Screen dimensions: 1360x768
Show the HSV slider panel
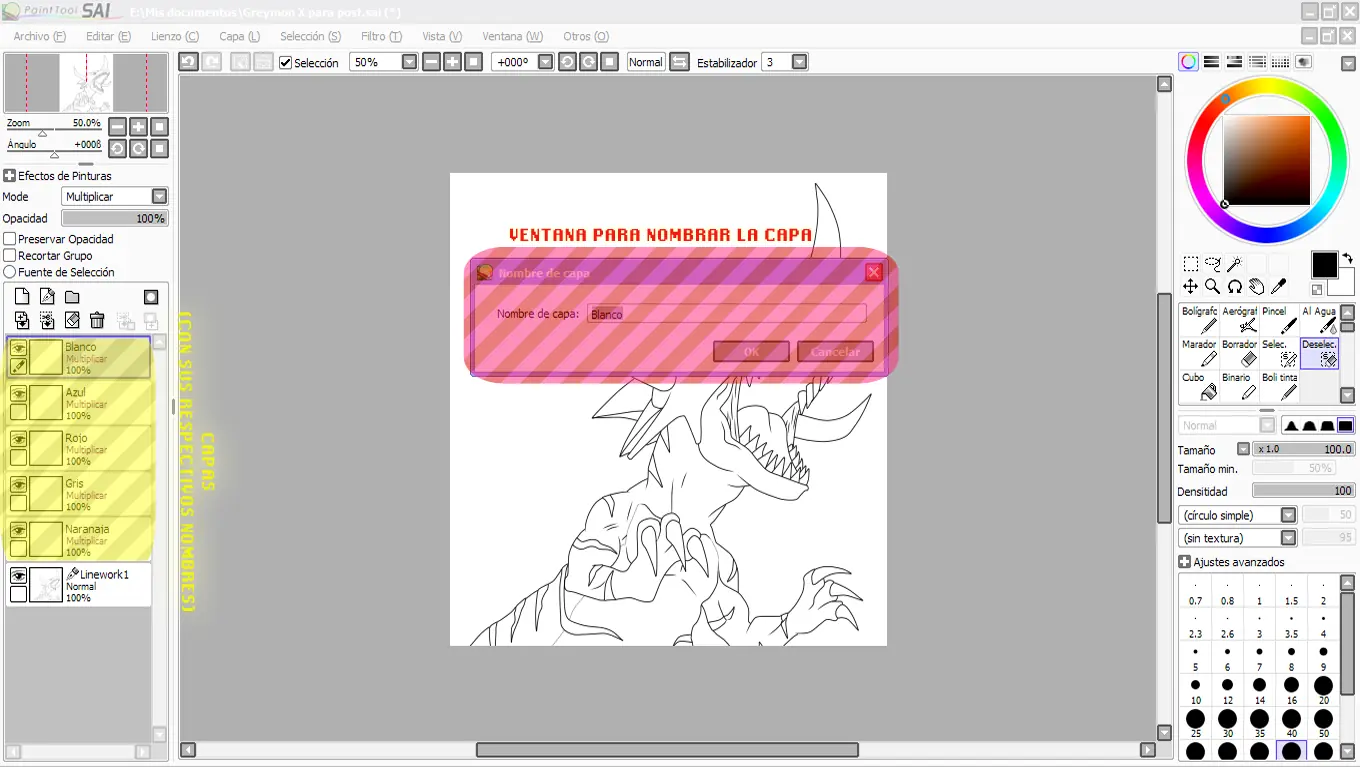[x=1235, y=62]
